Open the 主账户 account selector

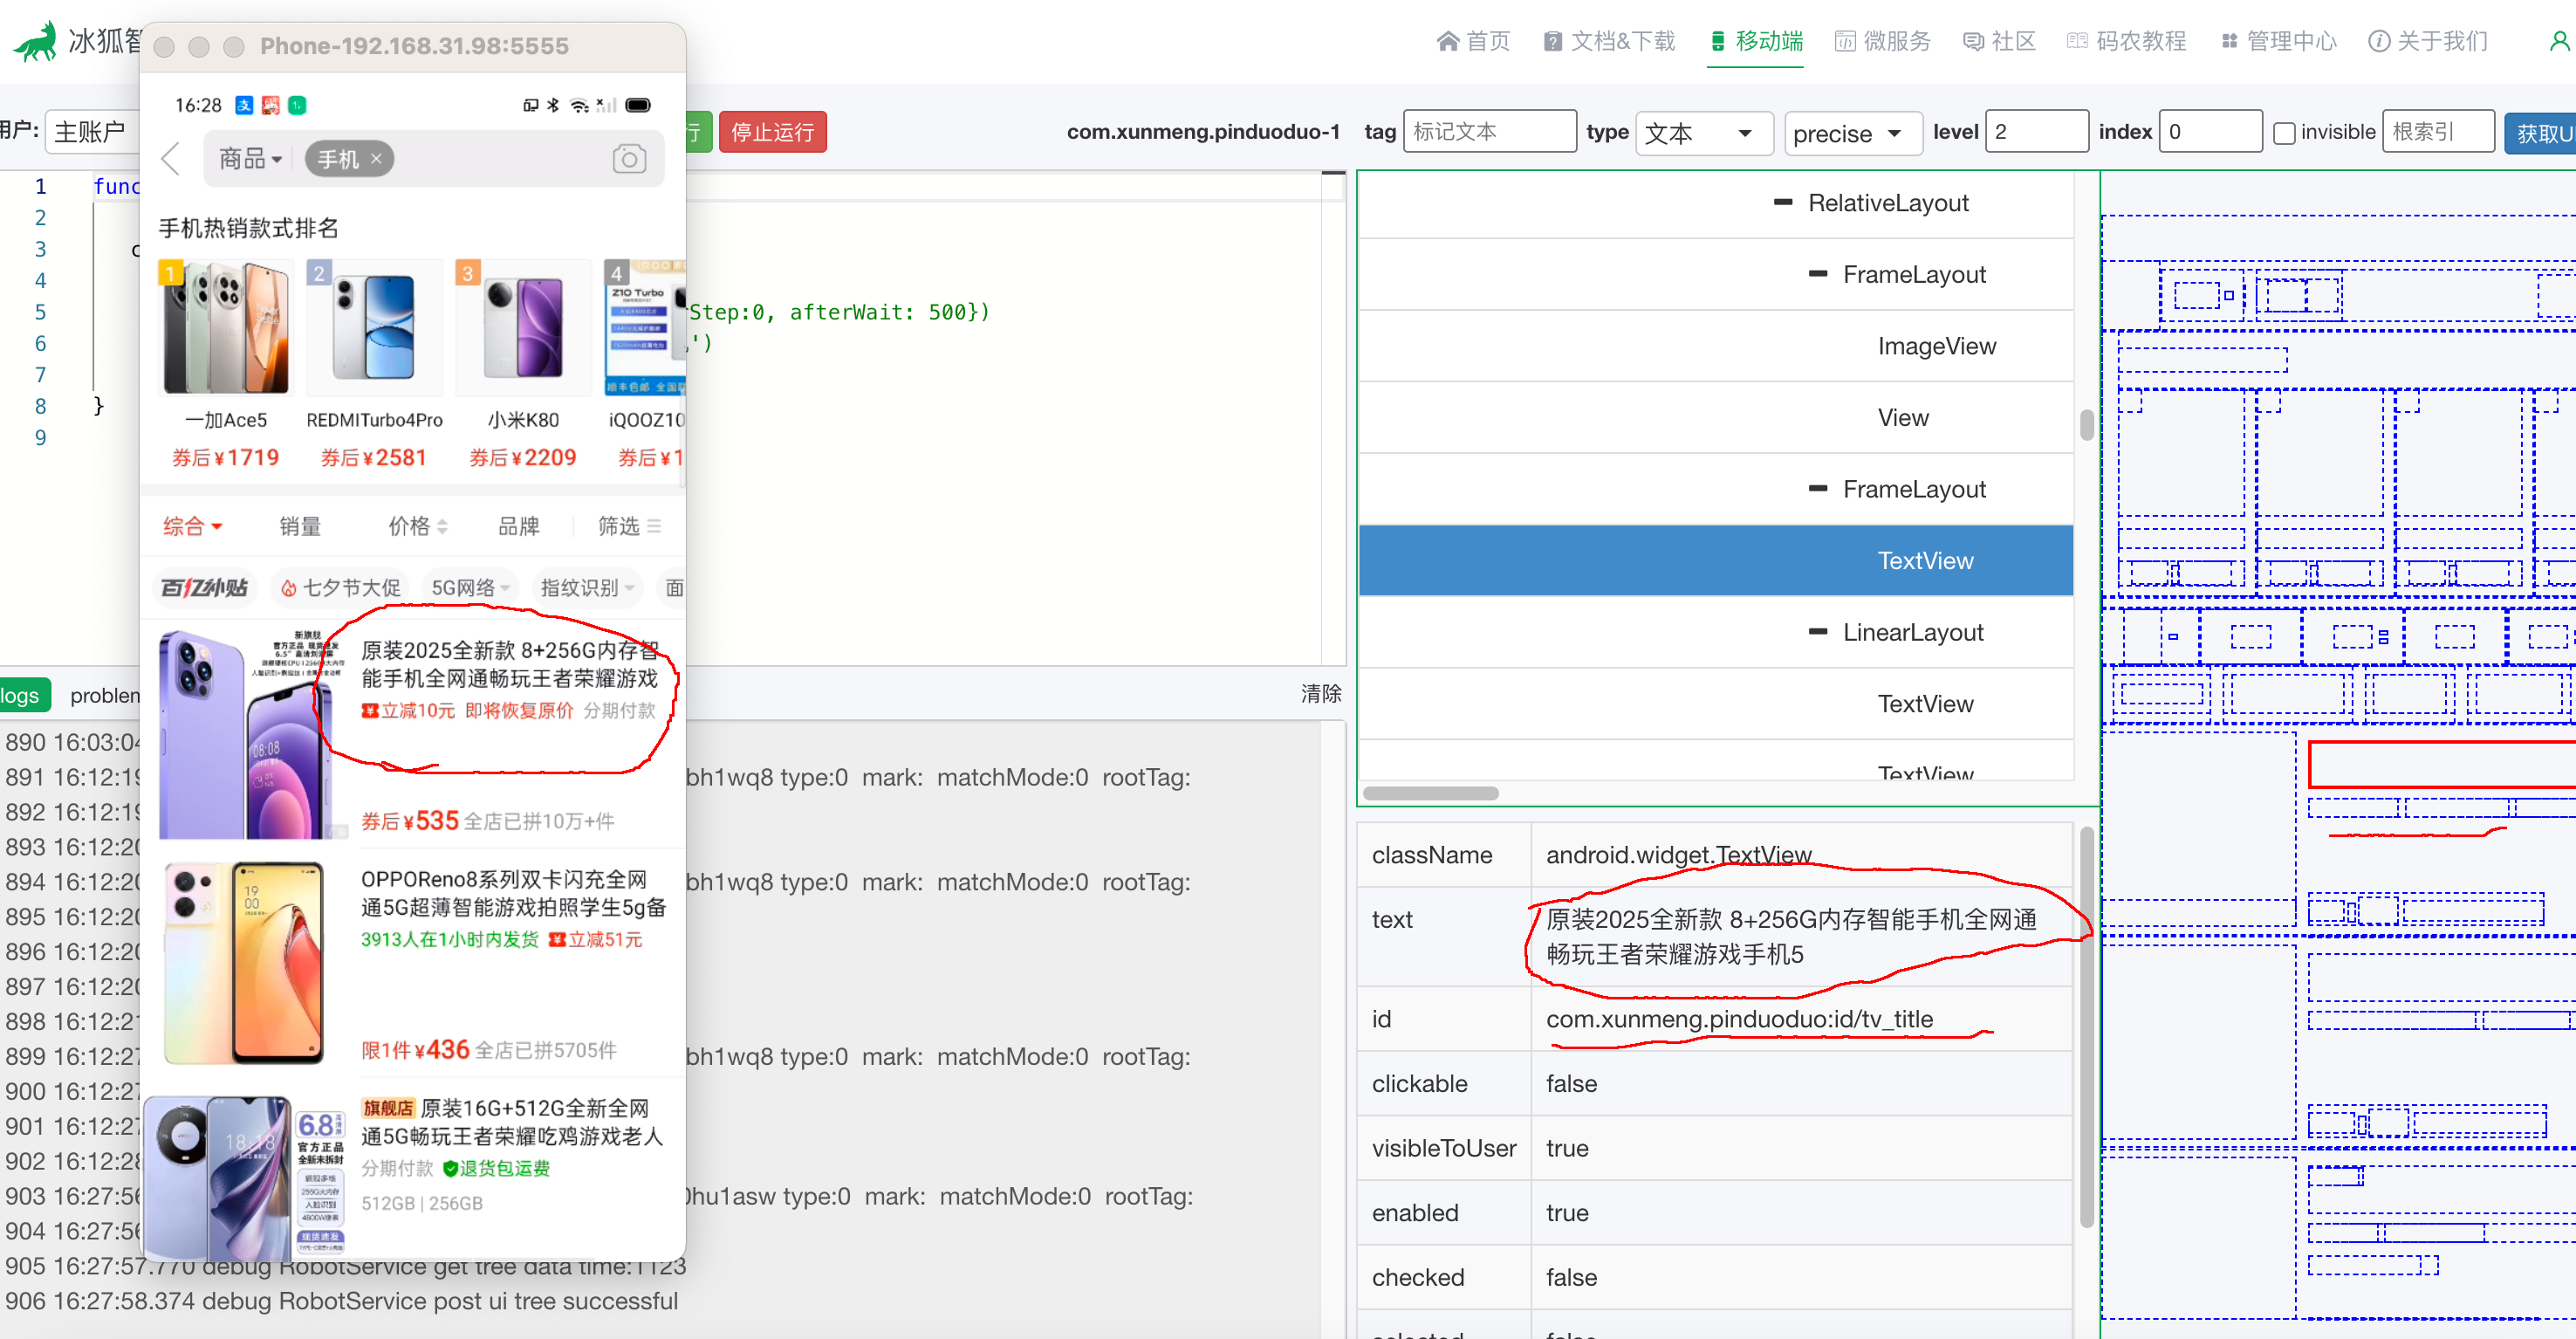tap(92, 131)
